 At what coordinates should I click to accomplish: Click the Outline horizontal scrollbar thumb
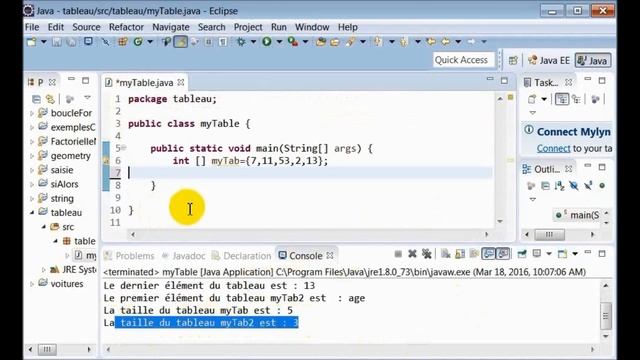pos(549,234)
